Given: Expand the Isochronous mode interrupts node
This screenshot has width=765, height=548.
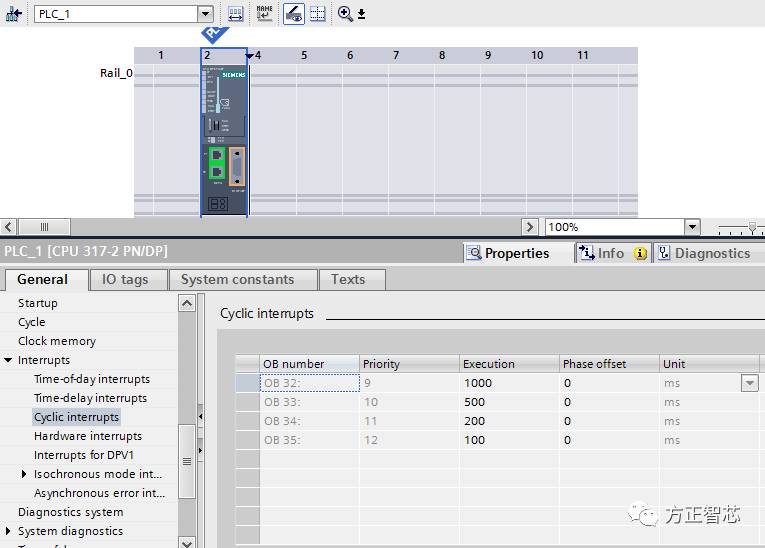Looking at the screenshot, I should tap(25, 474).
